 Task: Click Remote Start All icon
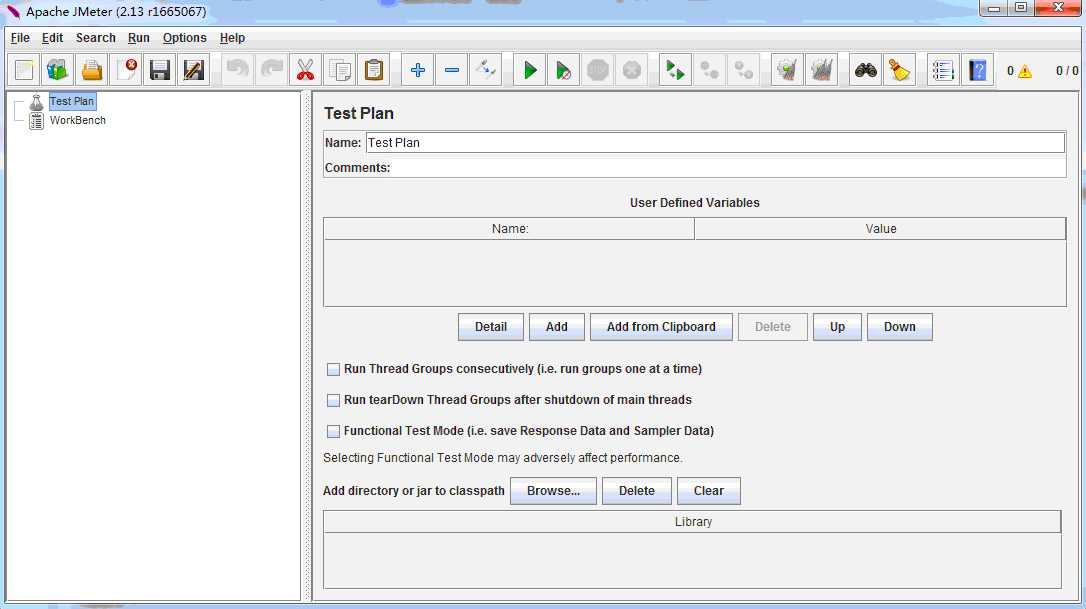675,70
